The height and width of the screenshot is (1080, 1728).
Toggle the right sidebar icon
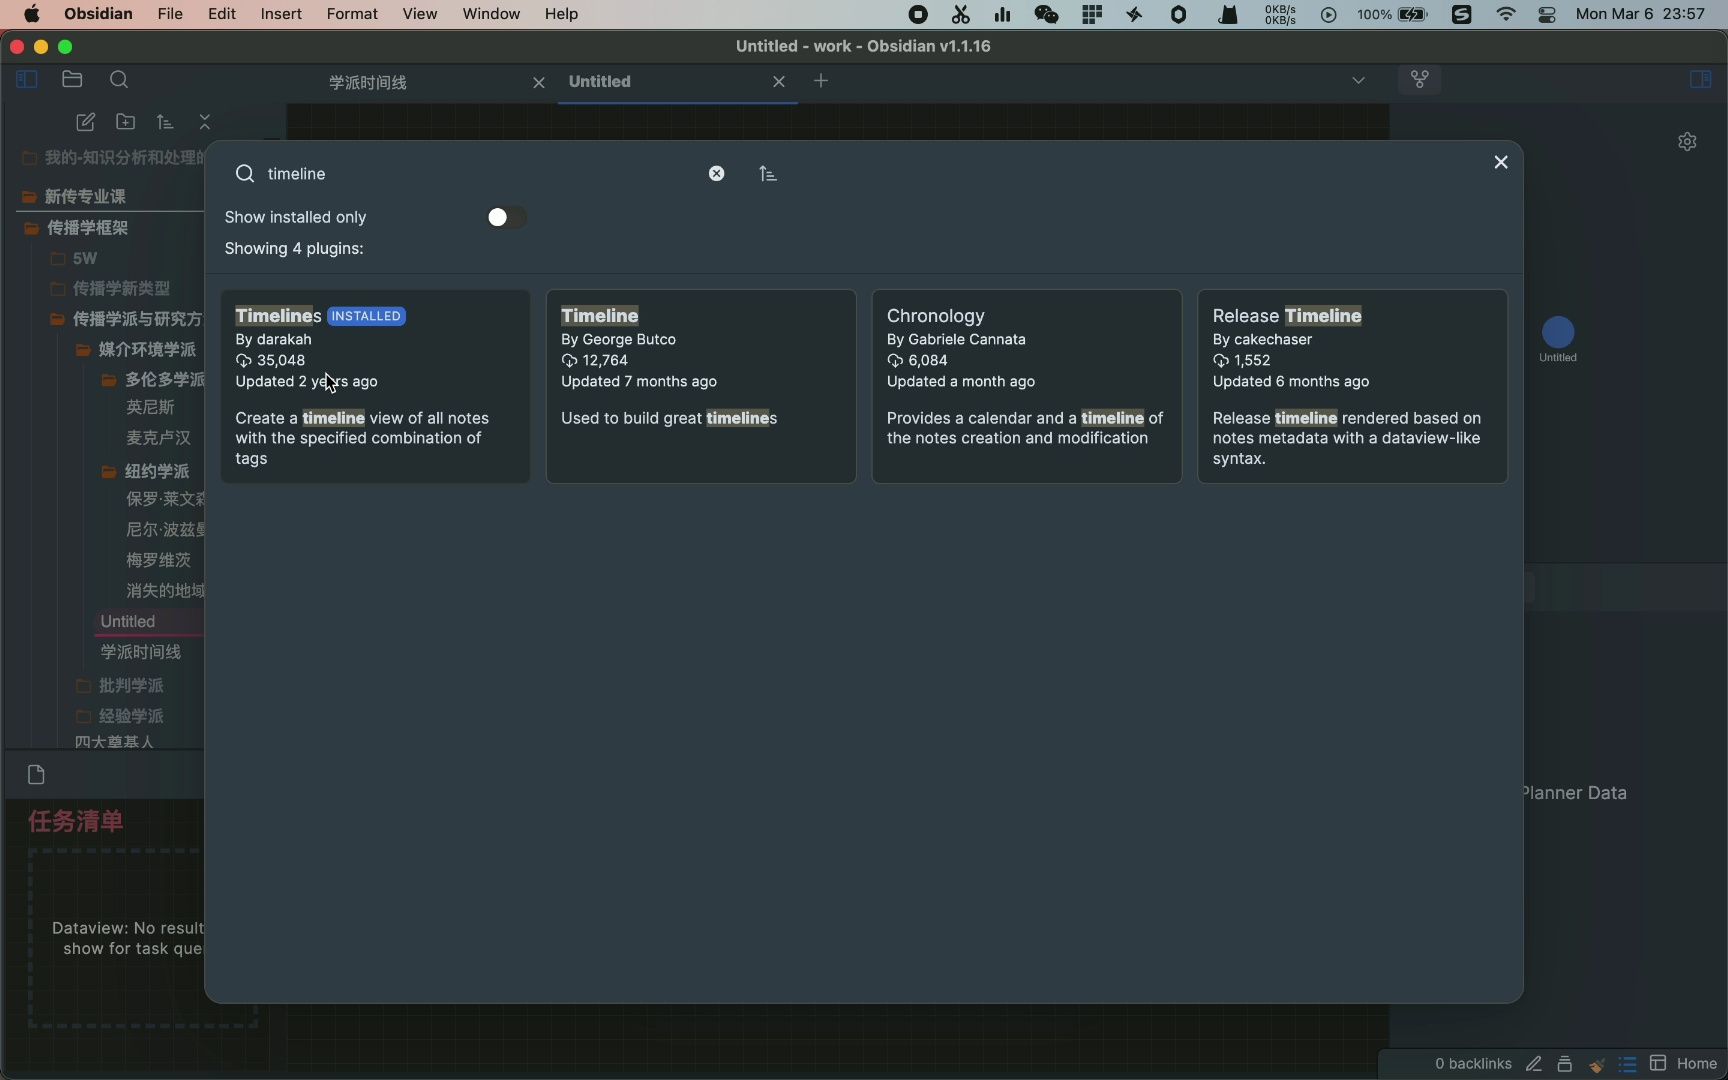coord(1700,80)
